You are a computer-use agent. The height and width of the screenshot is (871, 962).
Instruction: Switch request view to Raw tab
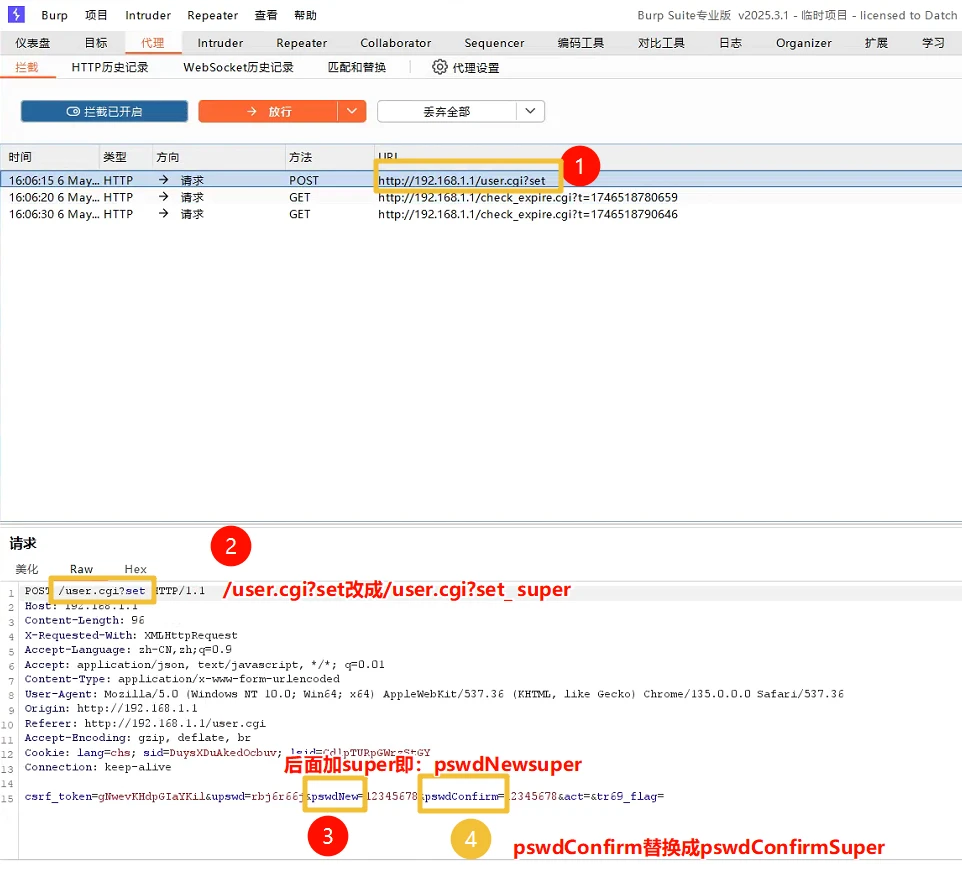(x=81, y=569)
